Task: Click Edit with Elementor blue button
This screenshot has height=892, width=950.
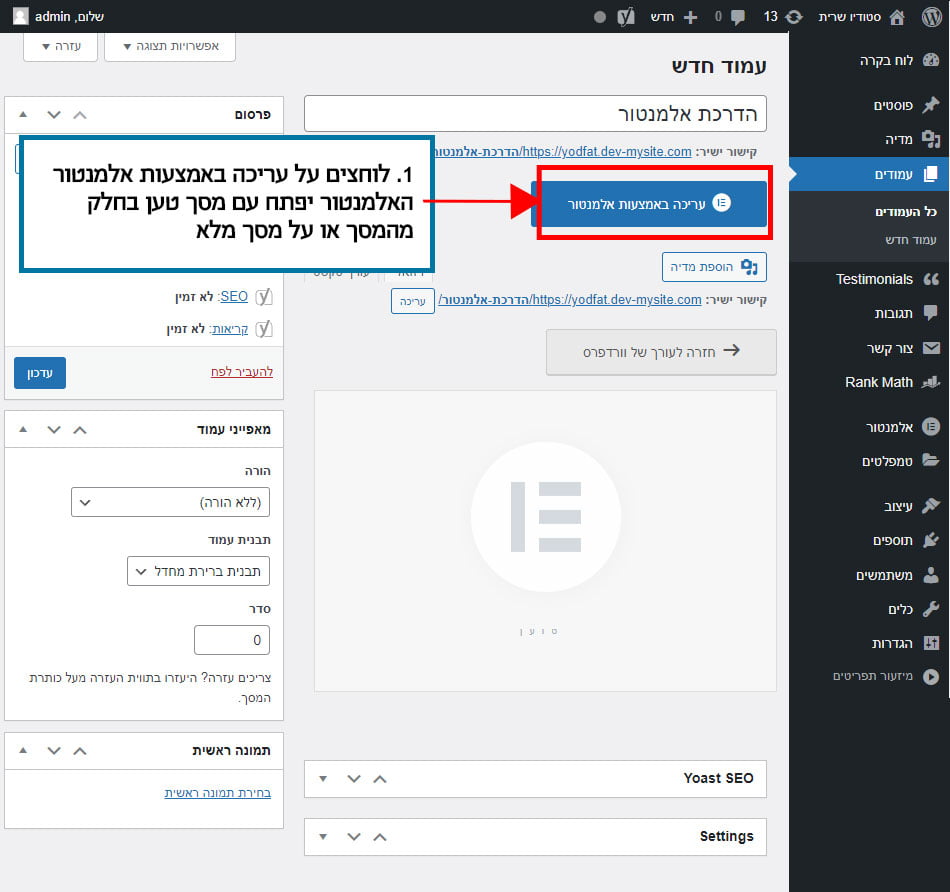Action: coord(653,203)
